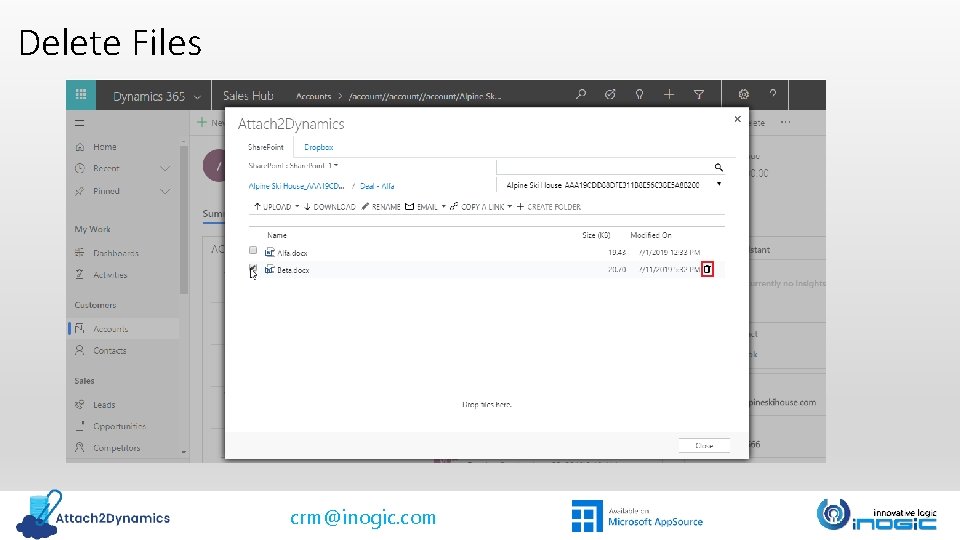960x540 pixels.
Task: Open the help question mark icon
Action: (x=773, y=94)
